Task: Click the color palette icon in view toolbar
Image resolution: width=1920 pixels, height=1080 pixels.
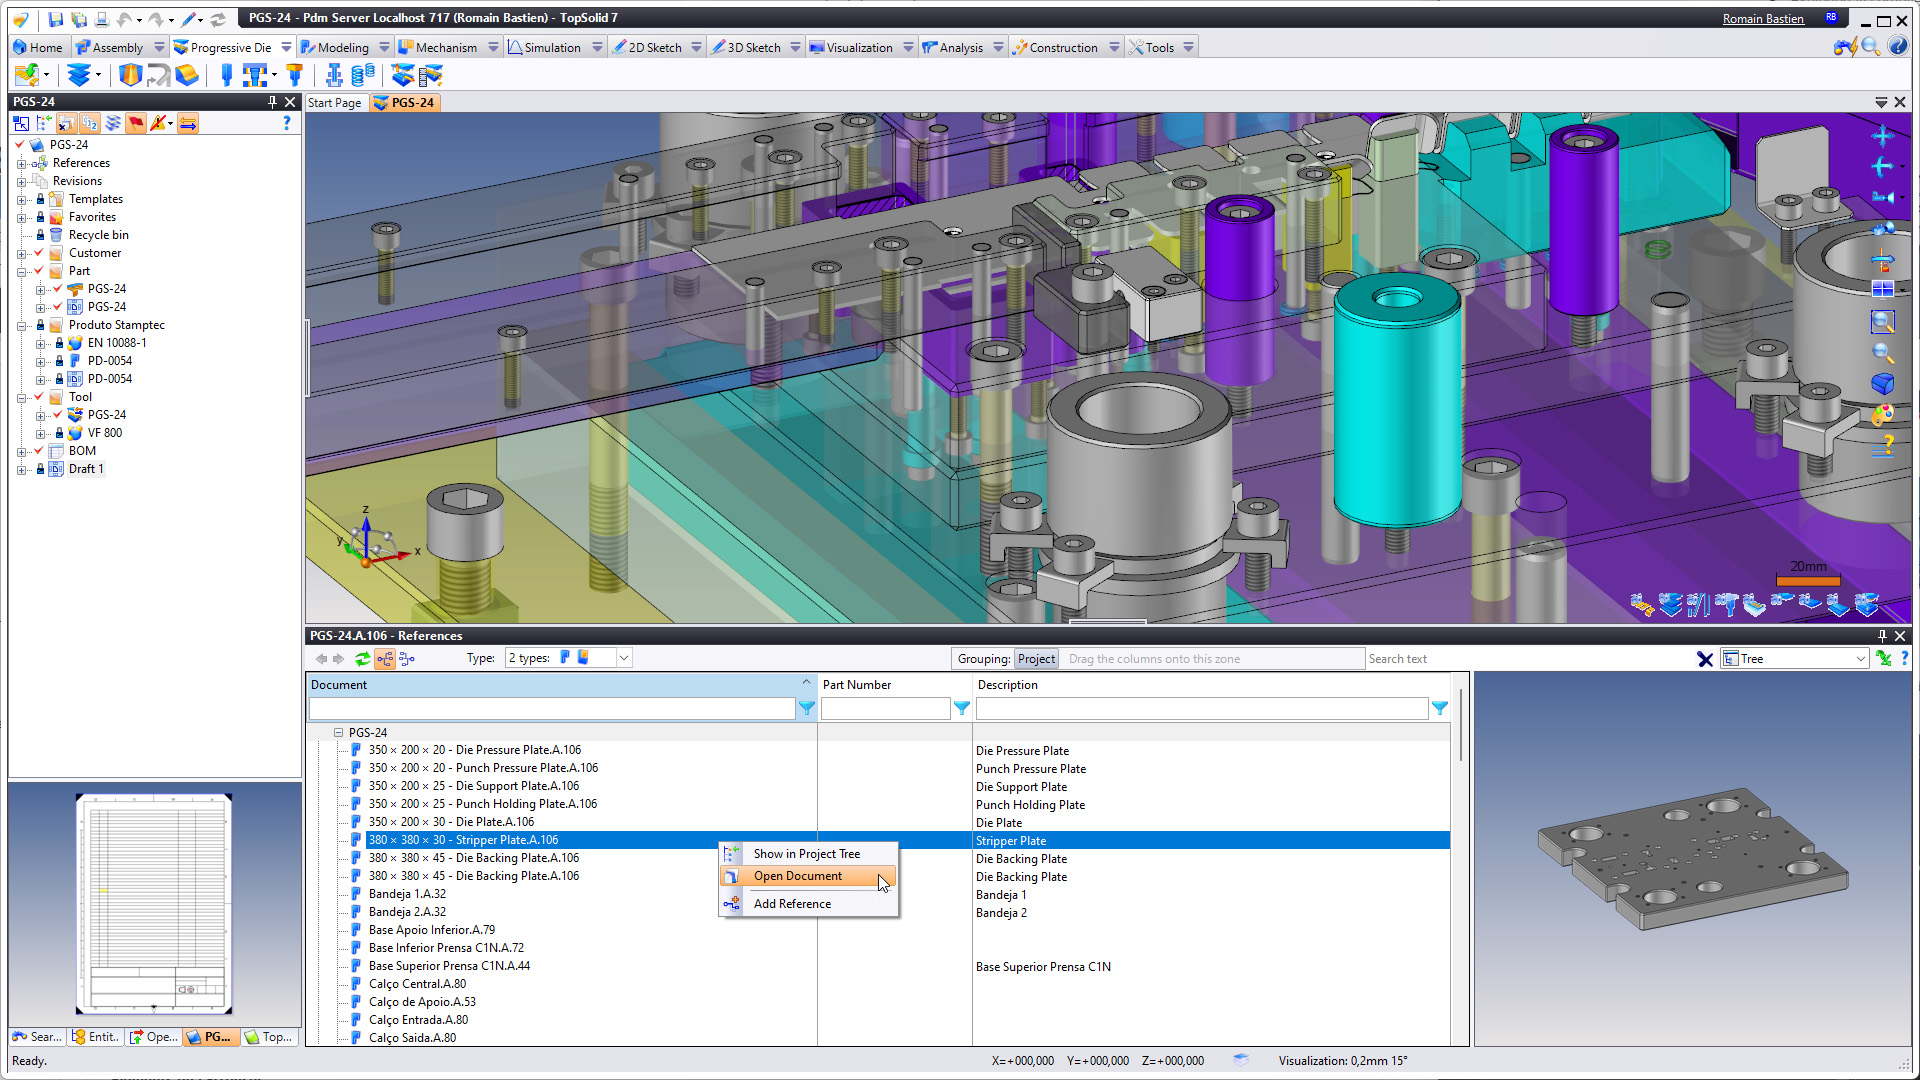Action: pos(1882,413)
